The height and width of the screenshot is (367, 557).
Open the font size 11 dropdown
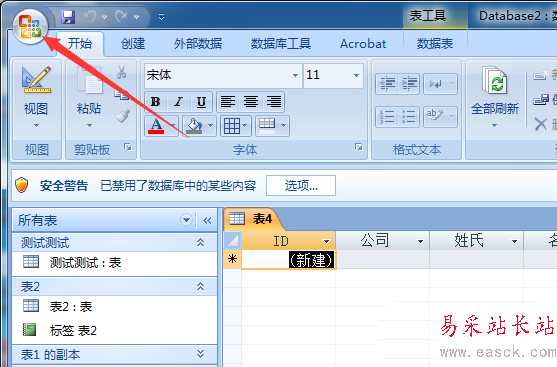356,75
